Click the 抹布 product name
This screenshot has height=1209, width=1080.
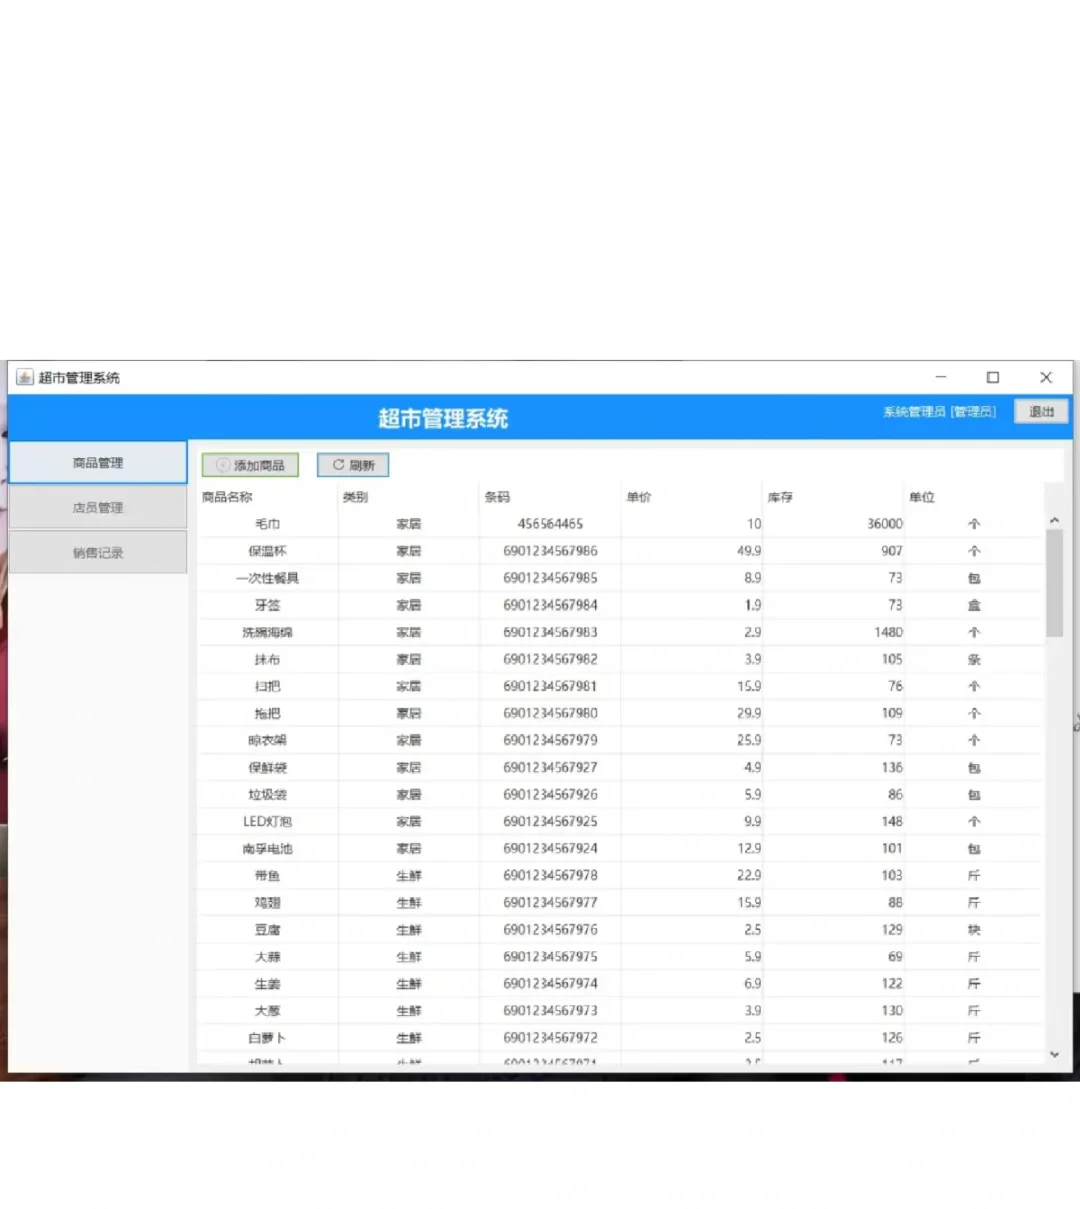click(268, 659)
